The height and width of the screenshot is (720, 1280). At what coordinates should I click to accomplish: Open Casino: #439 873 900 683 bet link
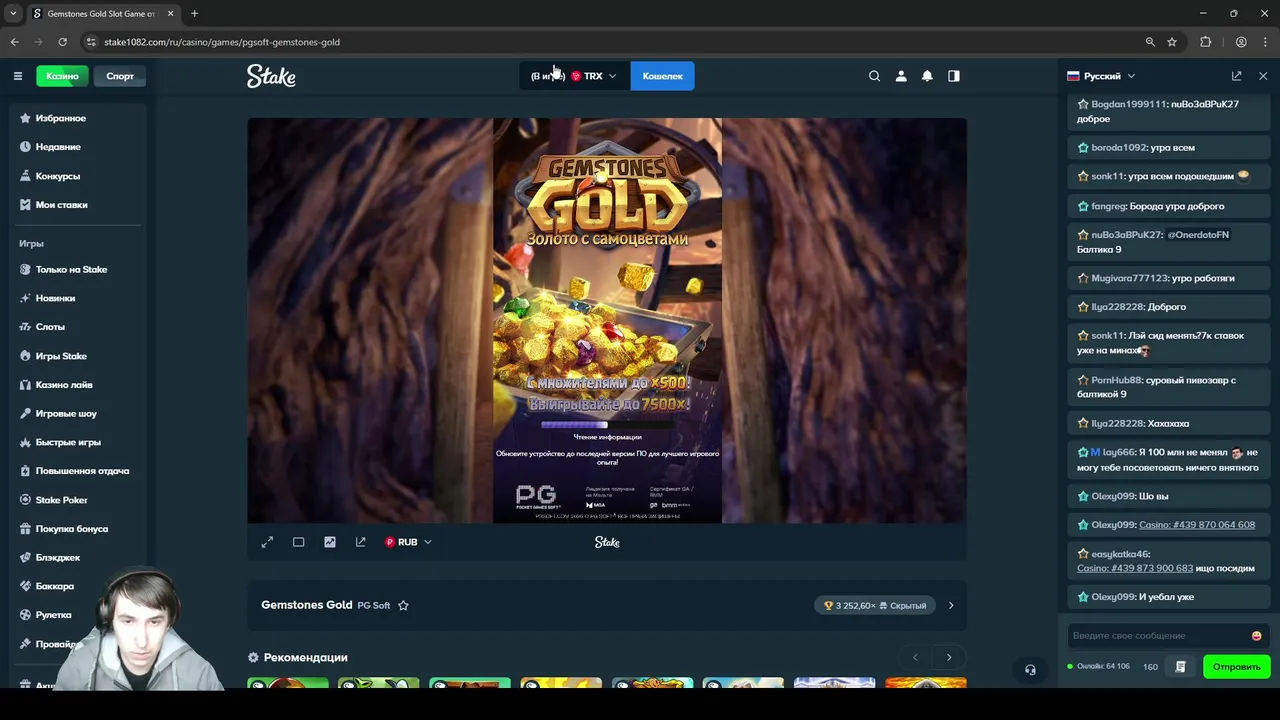click(1135, 568)
